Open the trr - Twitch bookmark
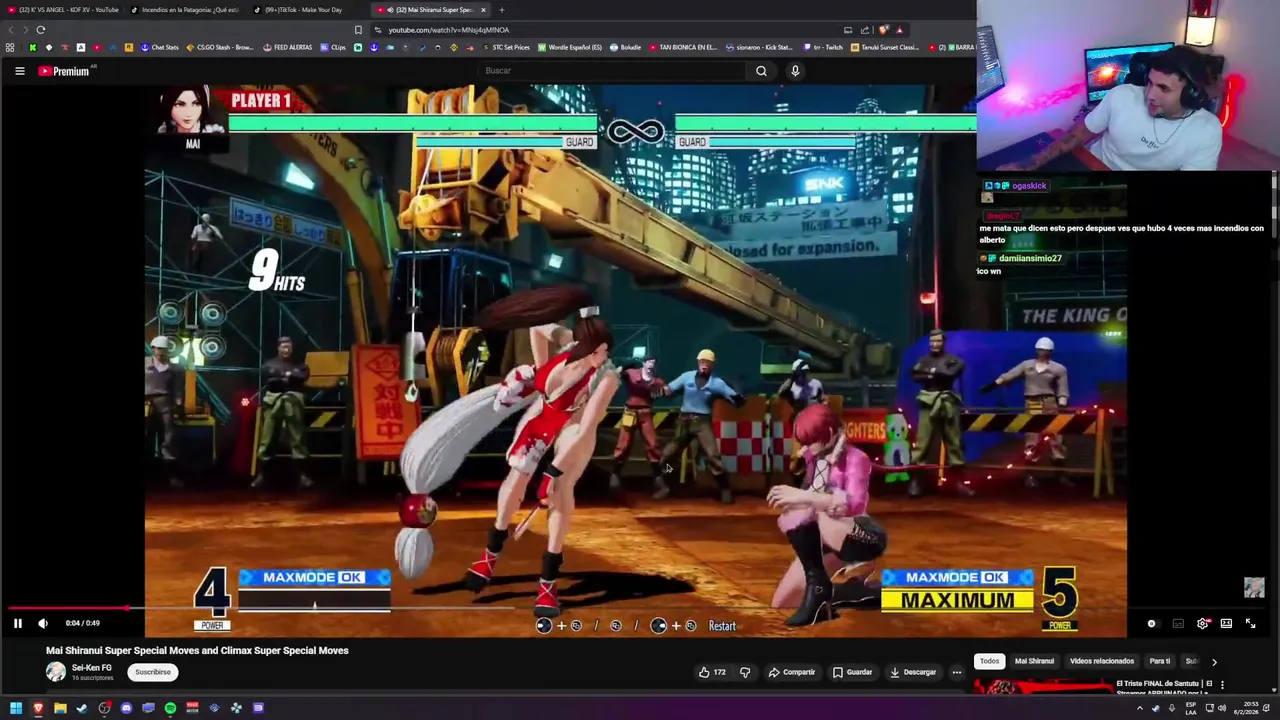 [823, 47]
